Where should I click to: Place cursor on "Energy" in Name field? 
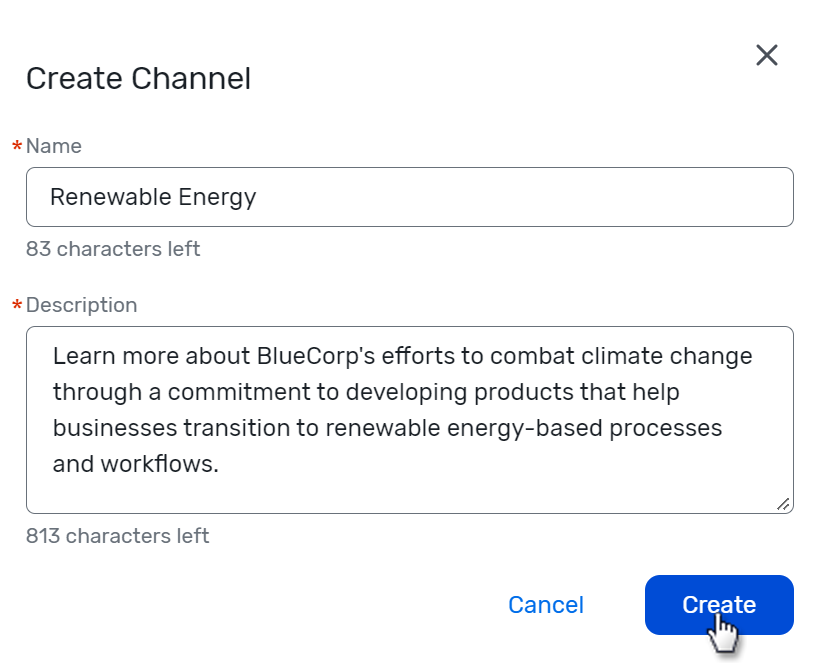(217, 197)
